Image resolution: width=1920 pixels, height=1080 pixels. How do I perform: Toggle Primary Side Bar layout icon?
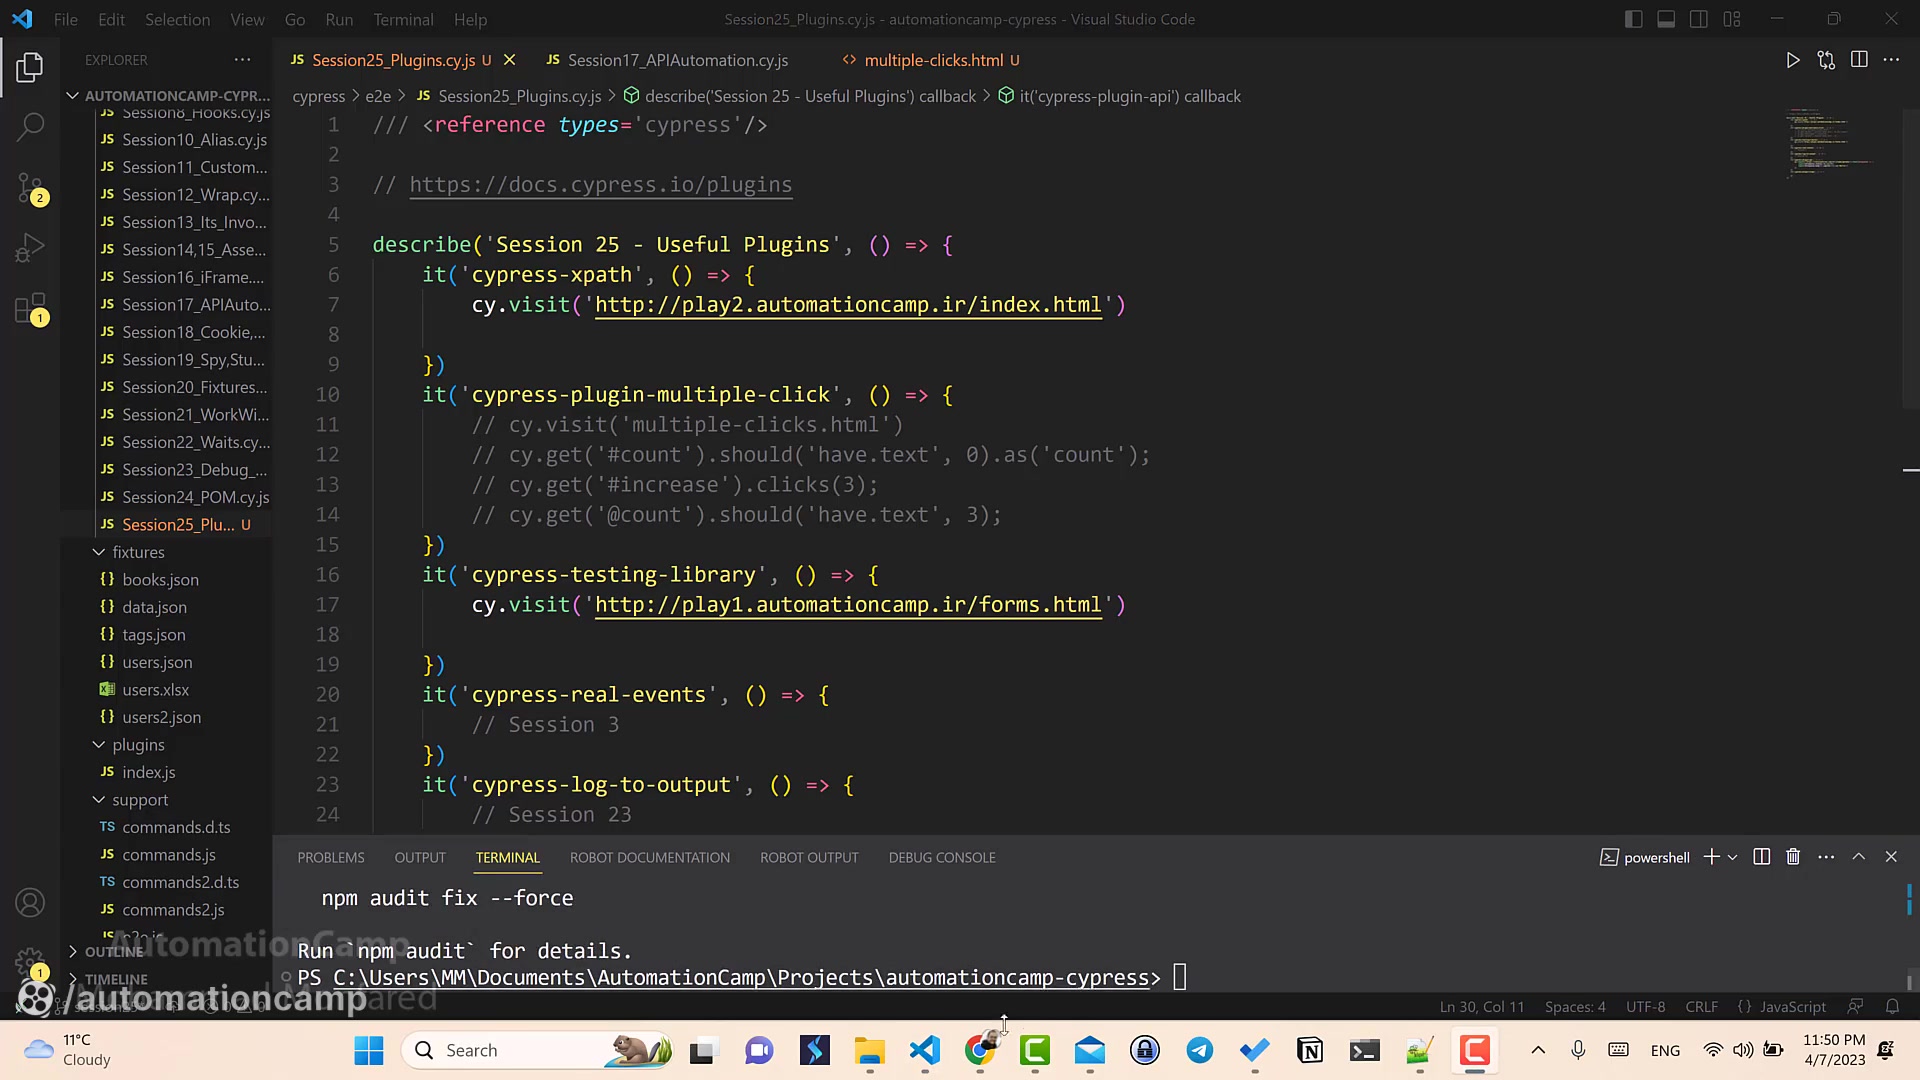pyautogui.click(x=1633, y=19)
